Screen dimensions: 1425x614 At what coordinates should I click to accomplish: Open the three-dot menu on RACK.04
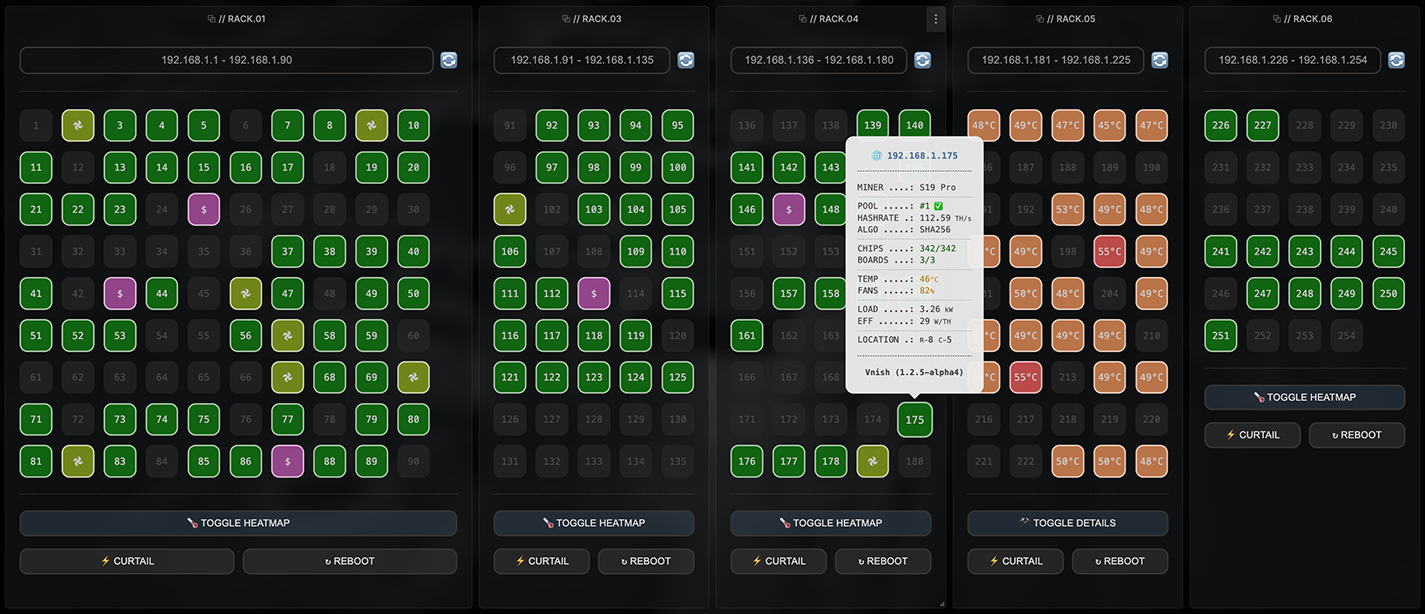point(935,19)
